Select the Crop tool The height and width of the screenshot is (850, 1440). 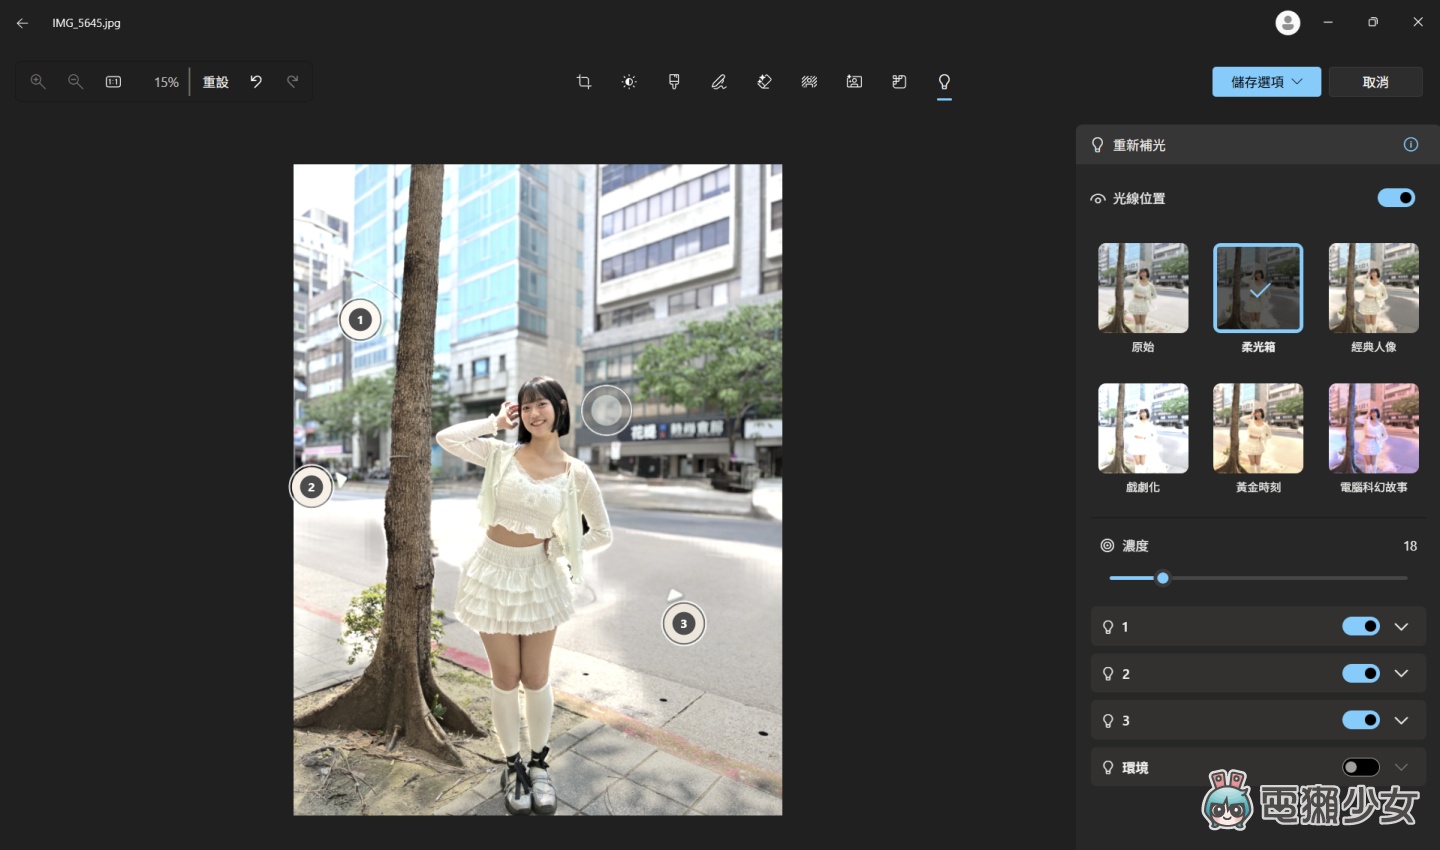[584, 82]
